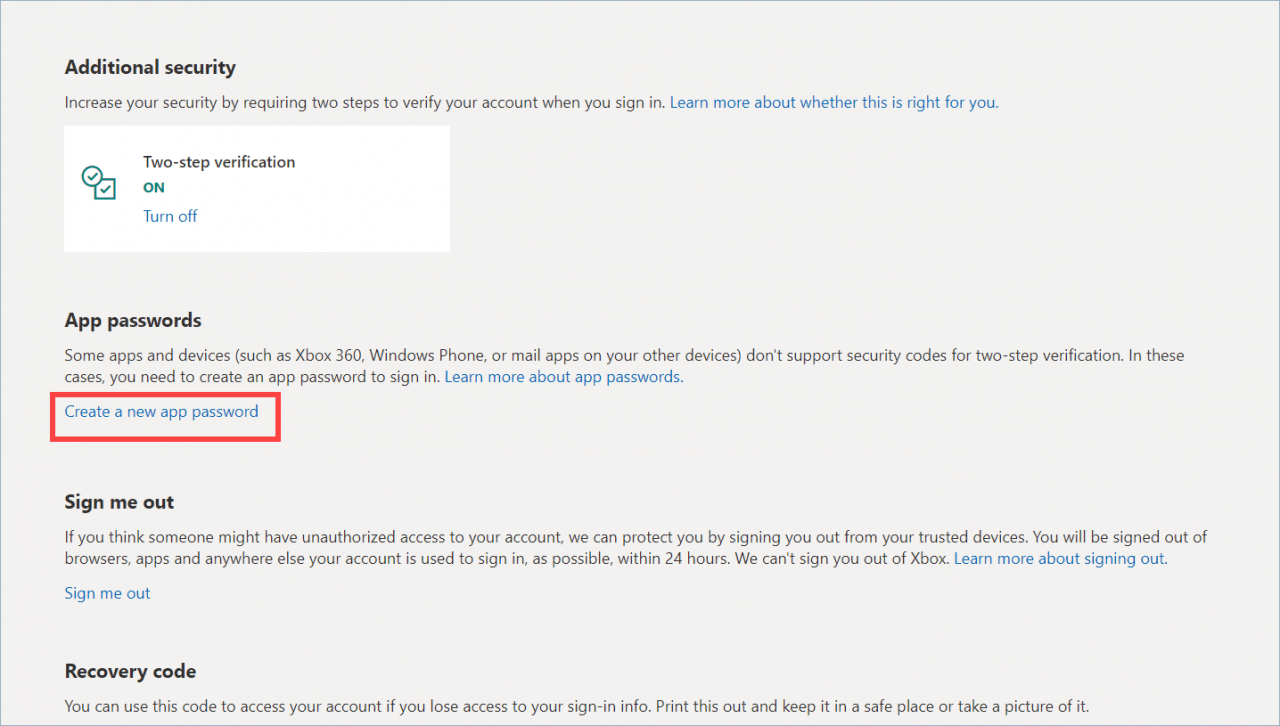The width and height of the screenshot is (1280, 726).
Task: Click the 'Recovery code' heading
Action: click(130, 671)
